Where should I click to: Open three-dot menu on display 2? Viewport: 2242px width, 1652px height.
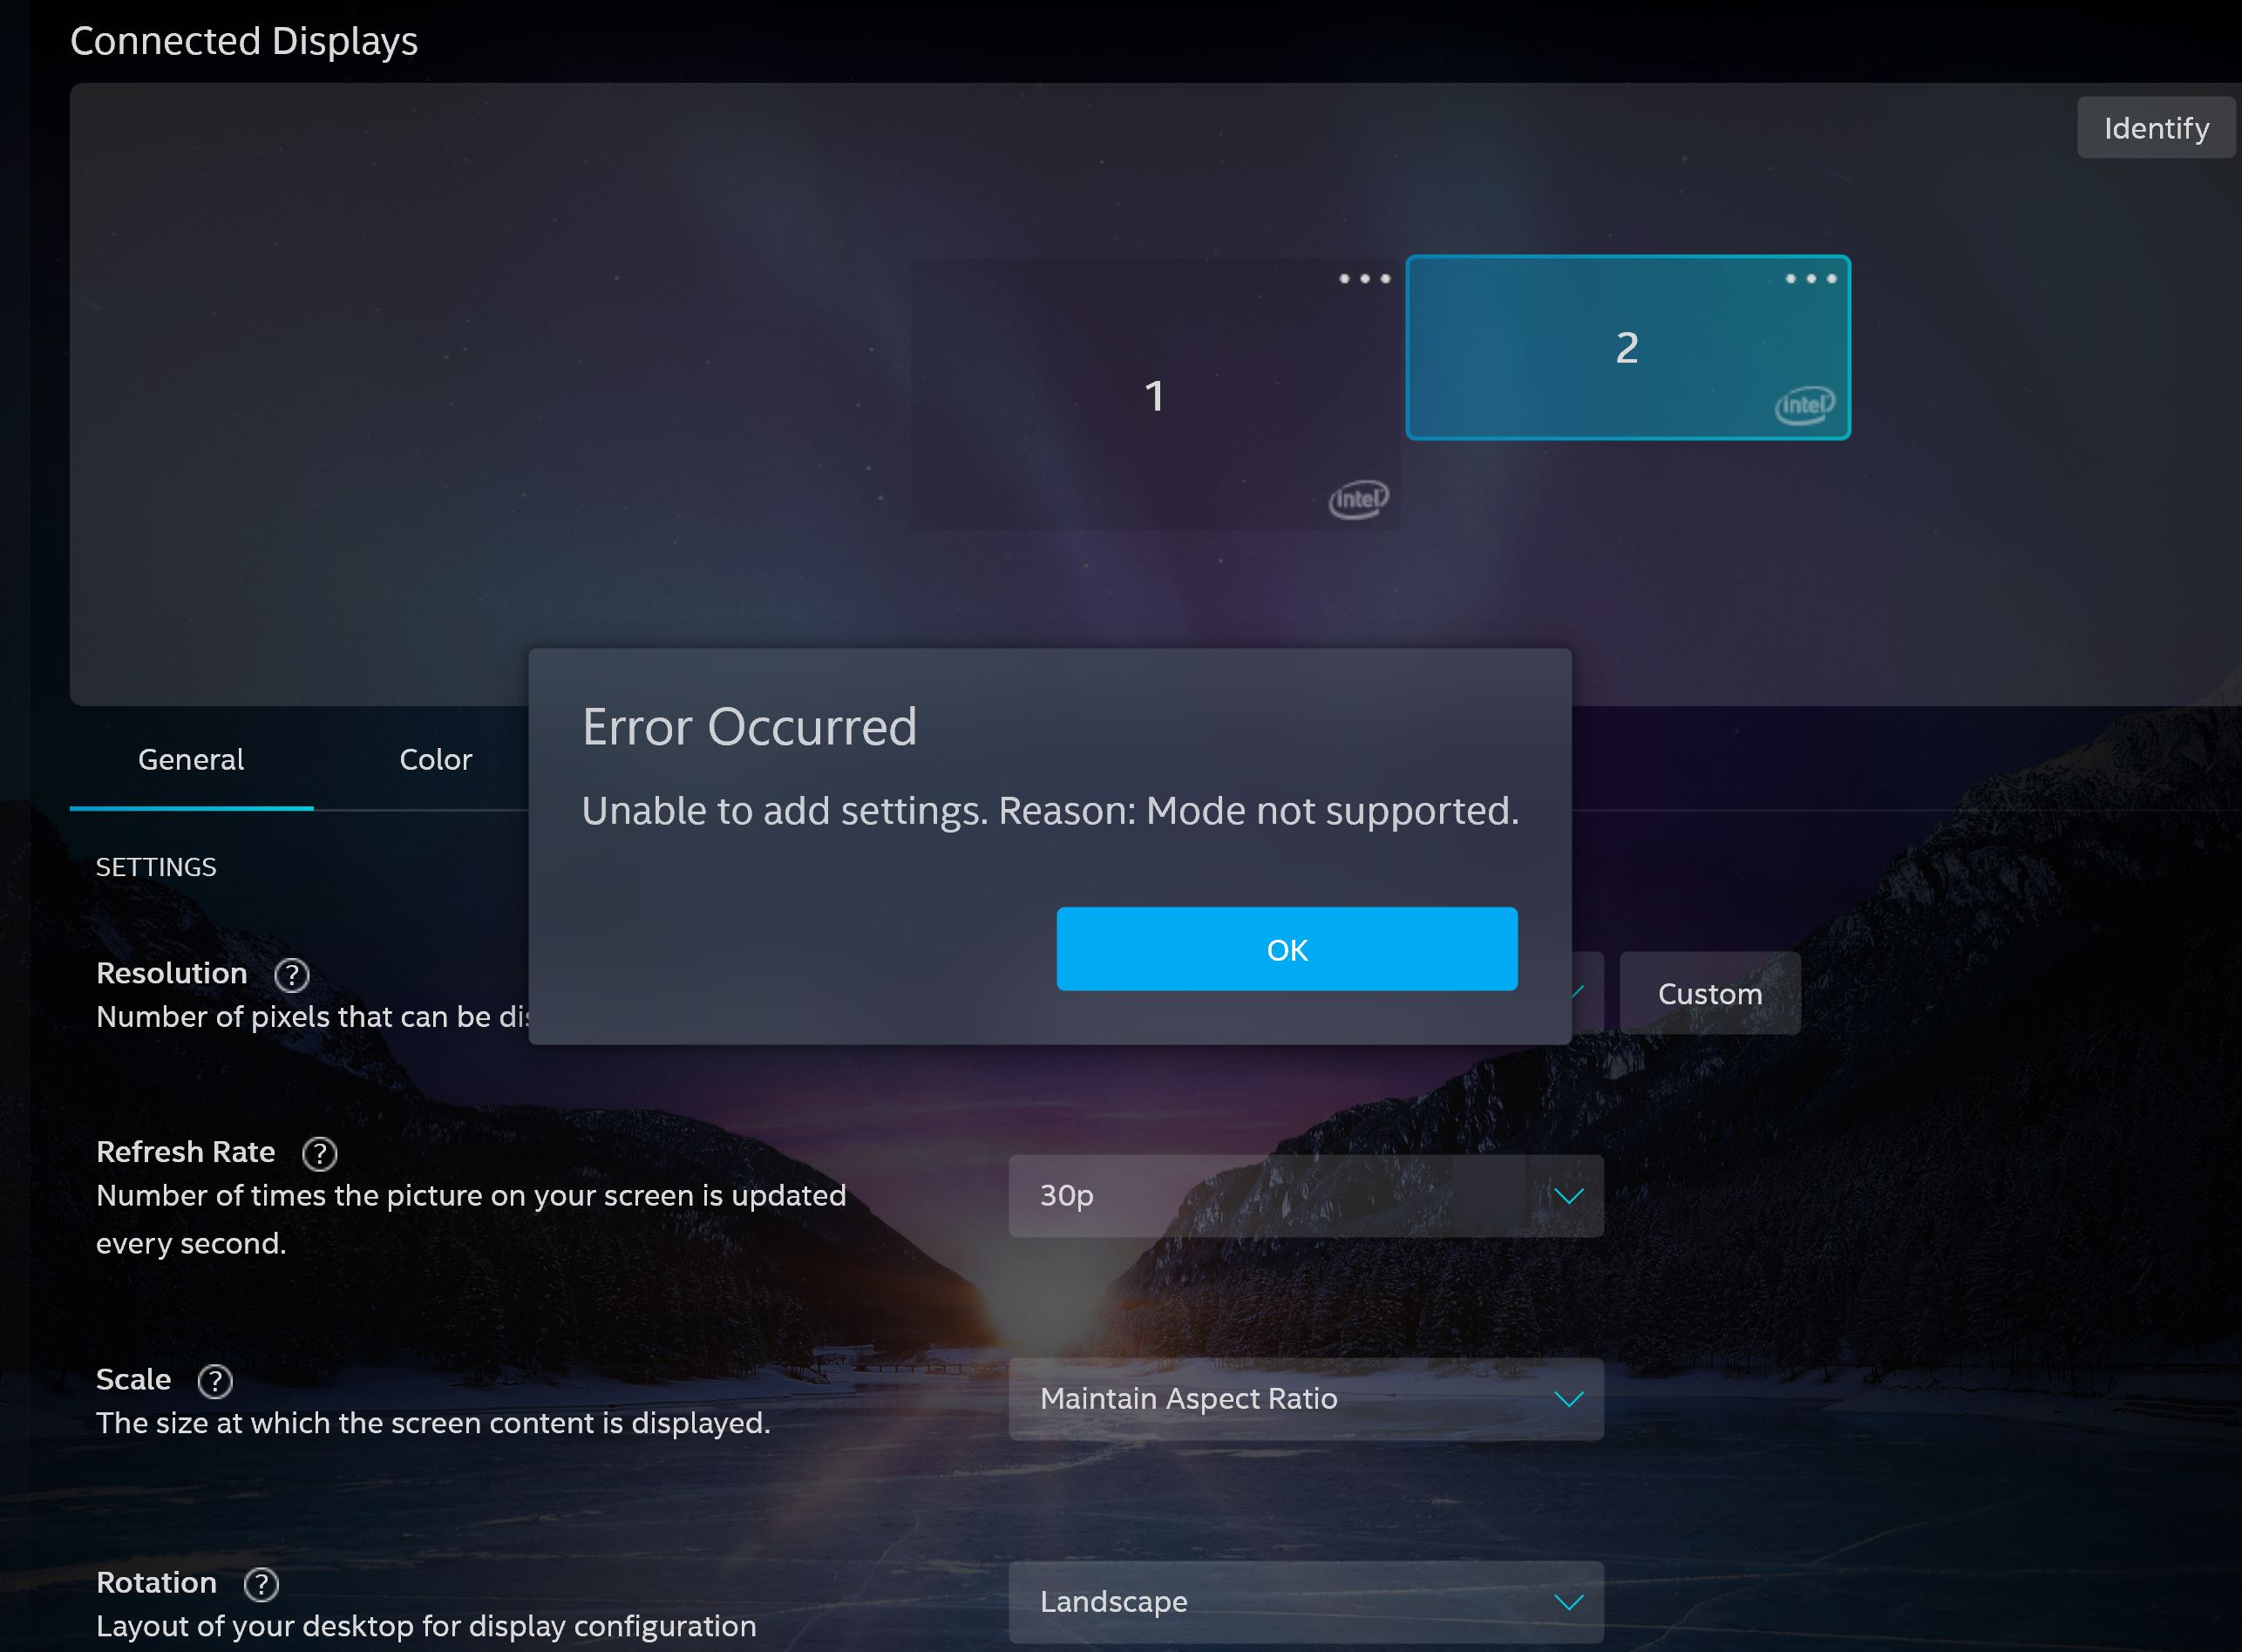[x=1811, y=279]
